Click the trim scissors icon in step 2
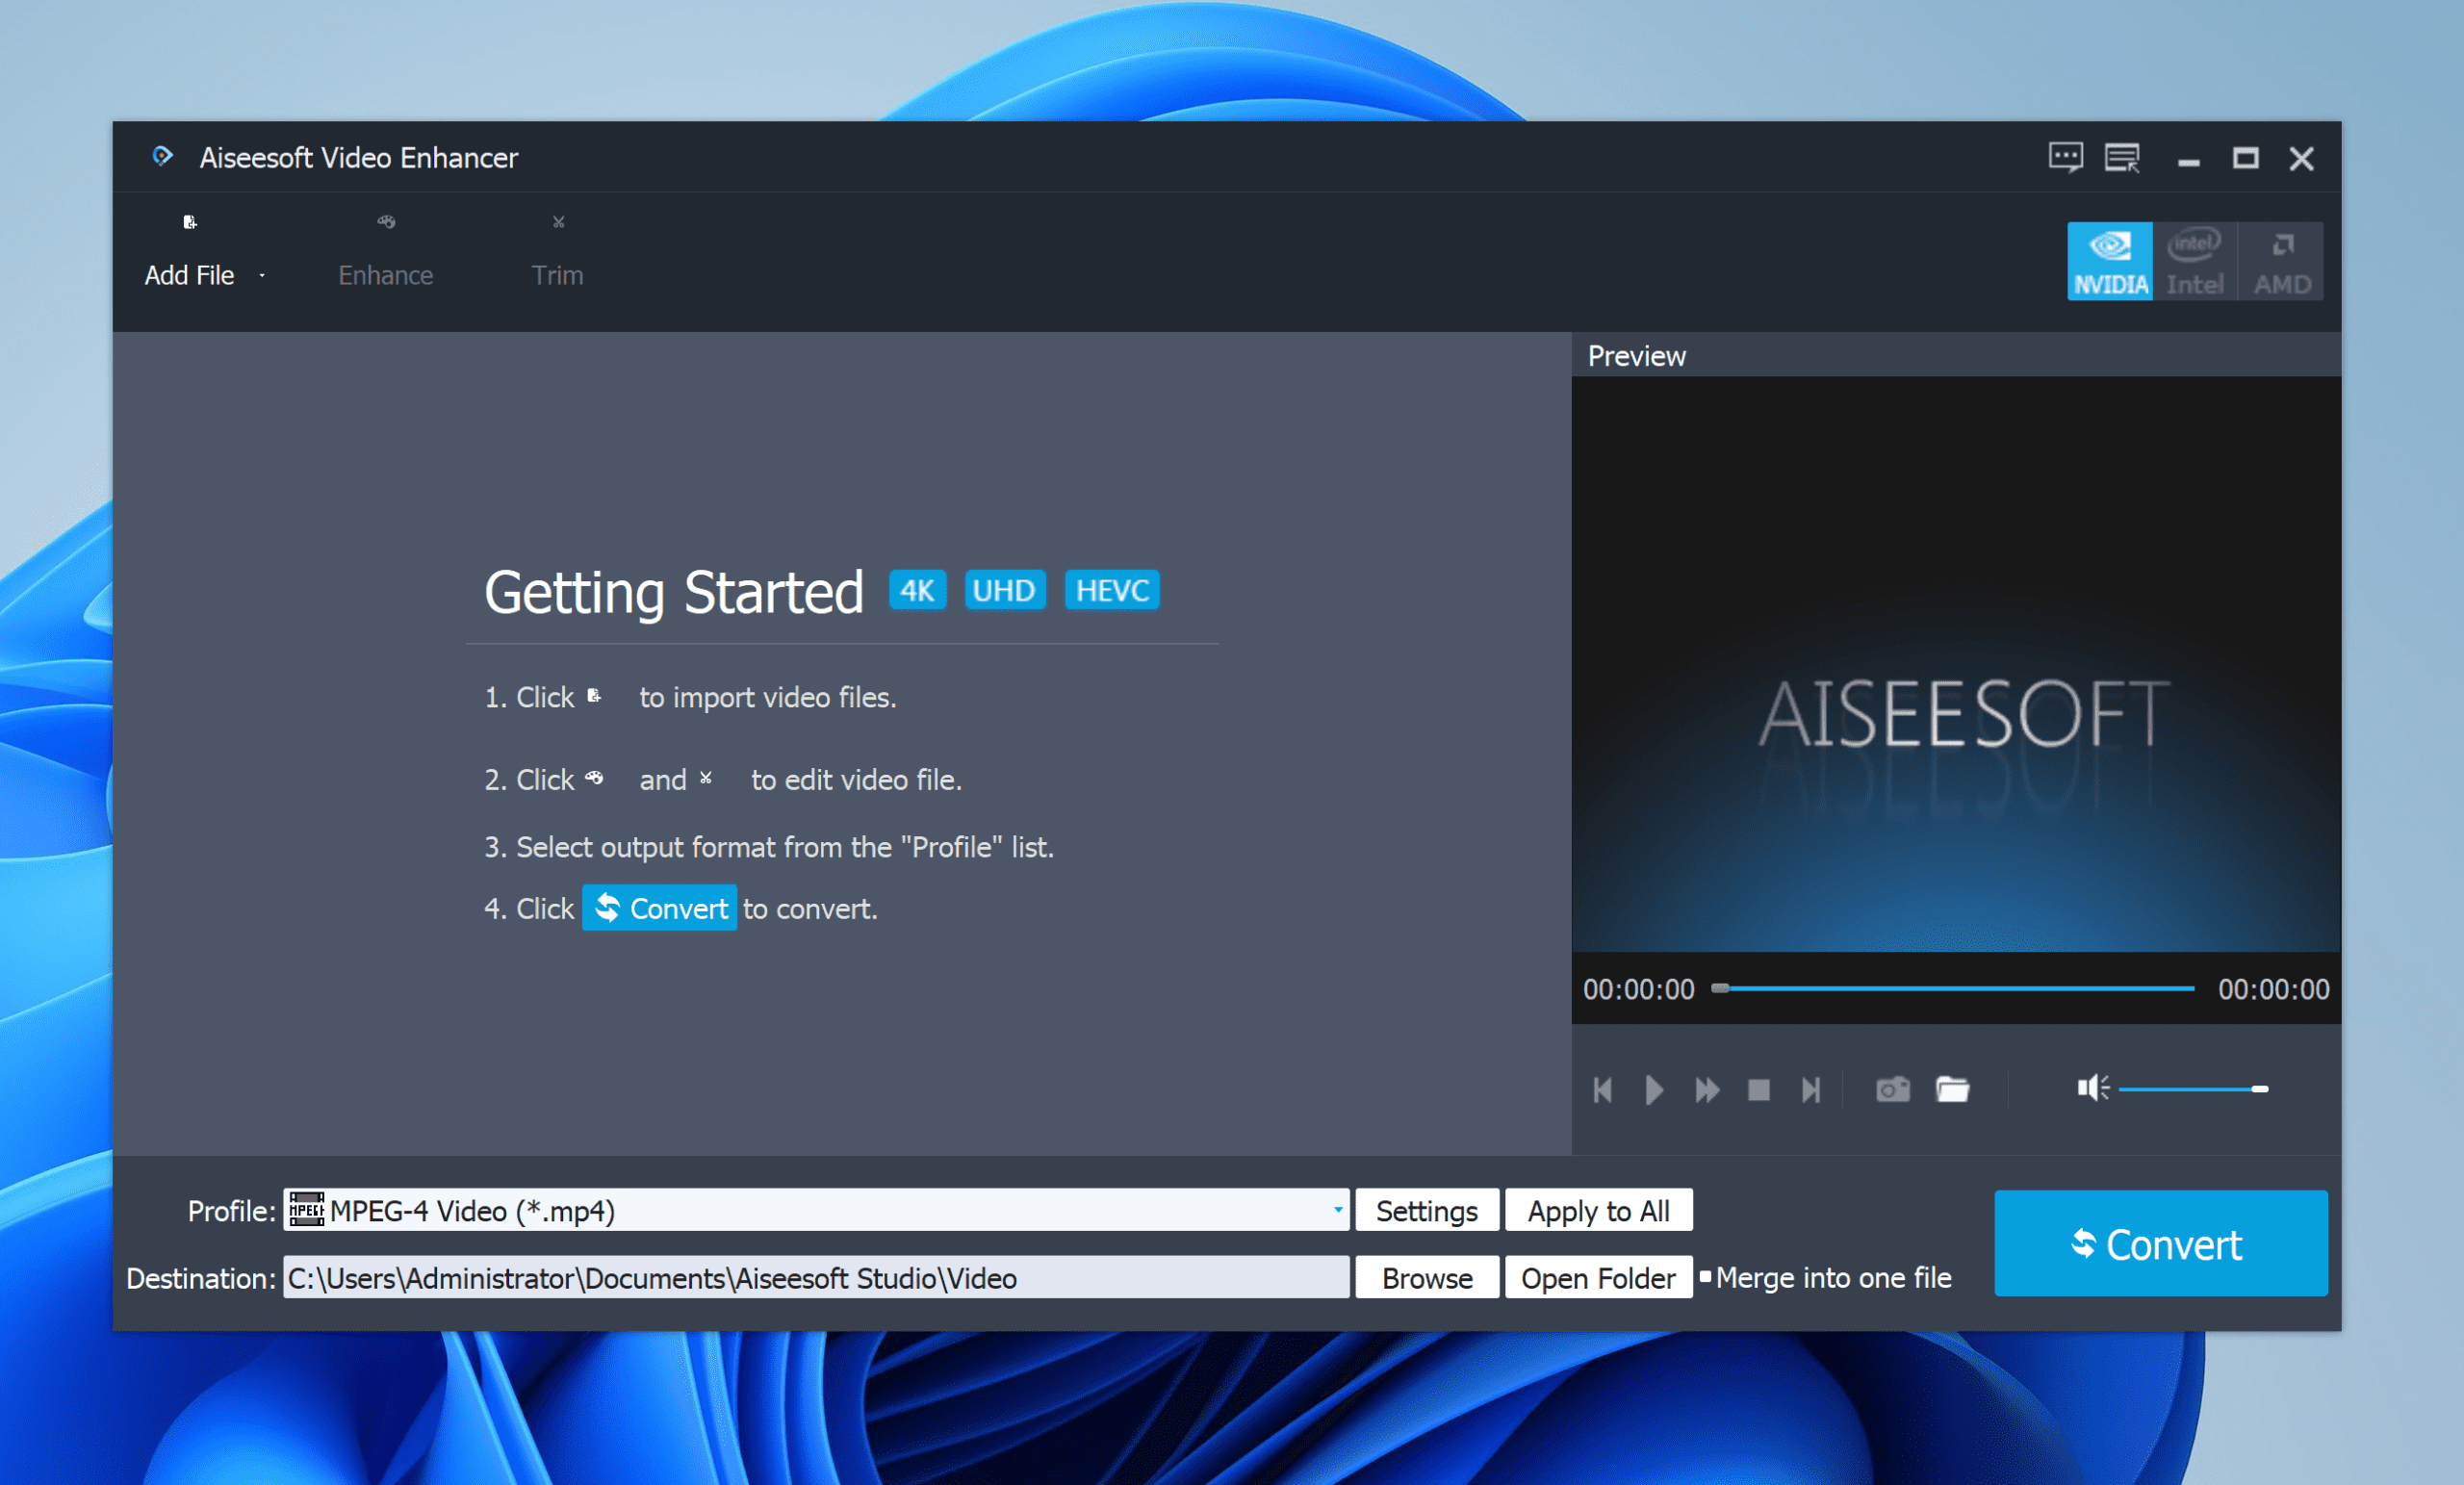This screenshot has height=1485, width=2464. click(706, 777)
